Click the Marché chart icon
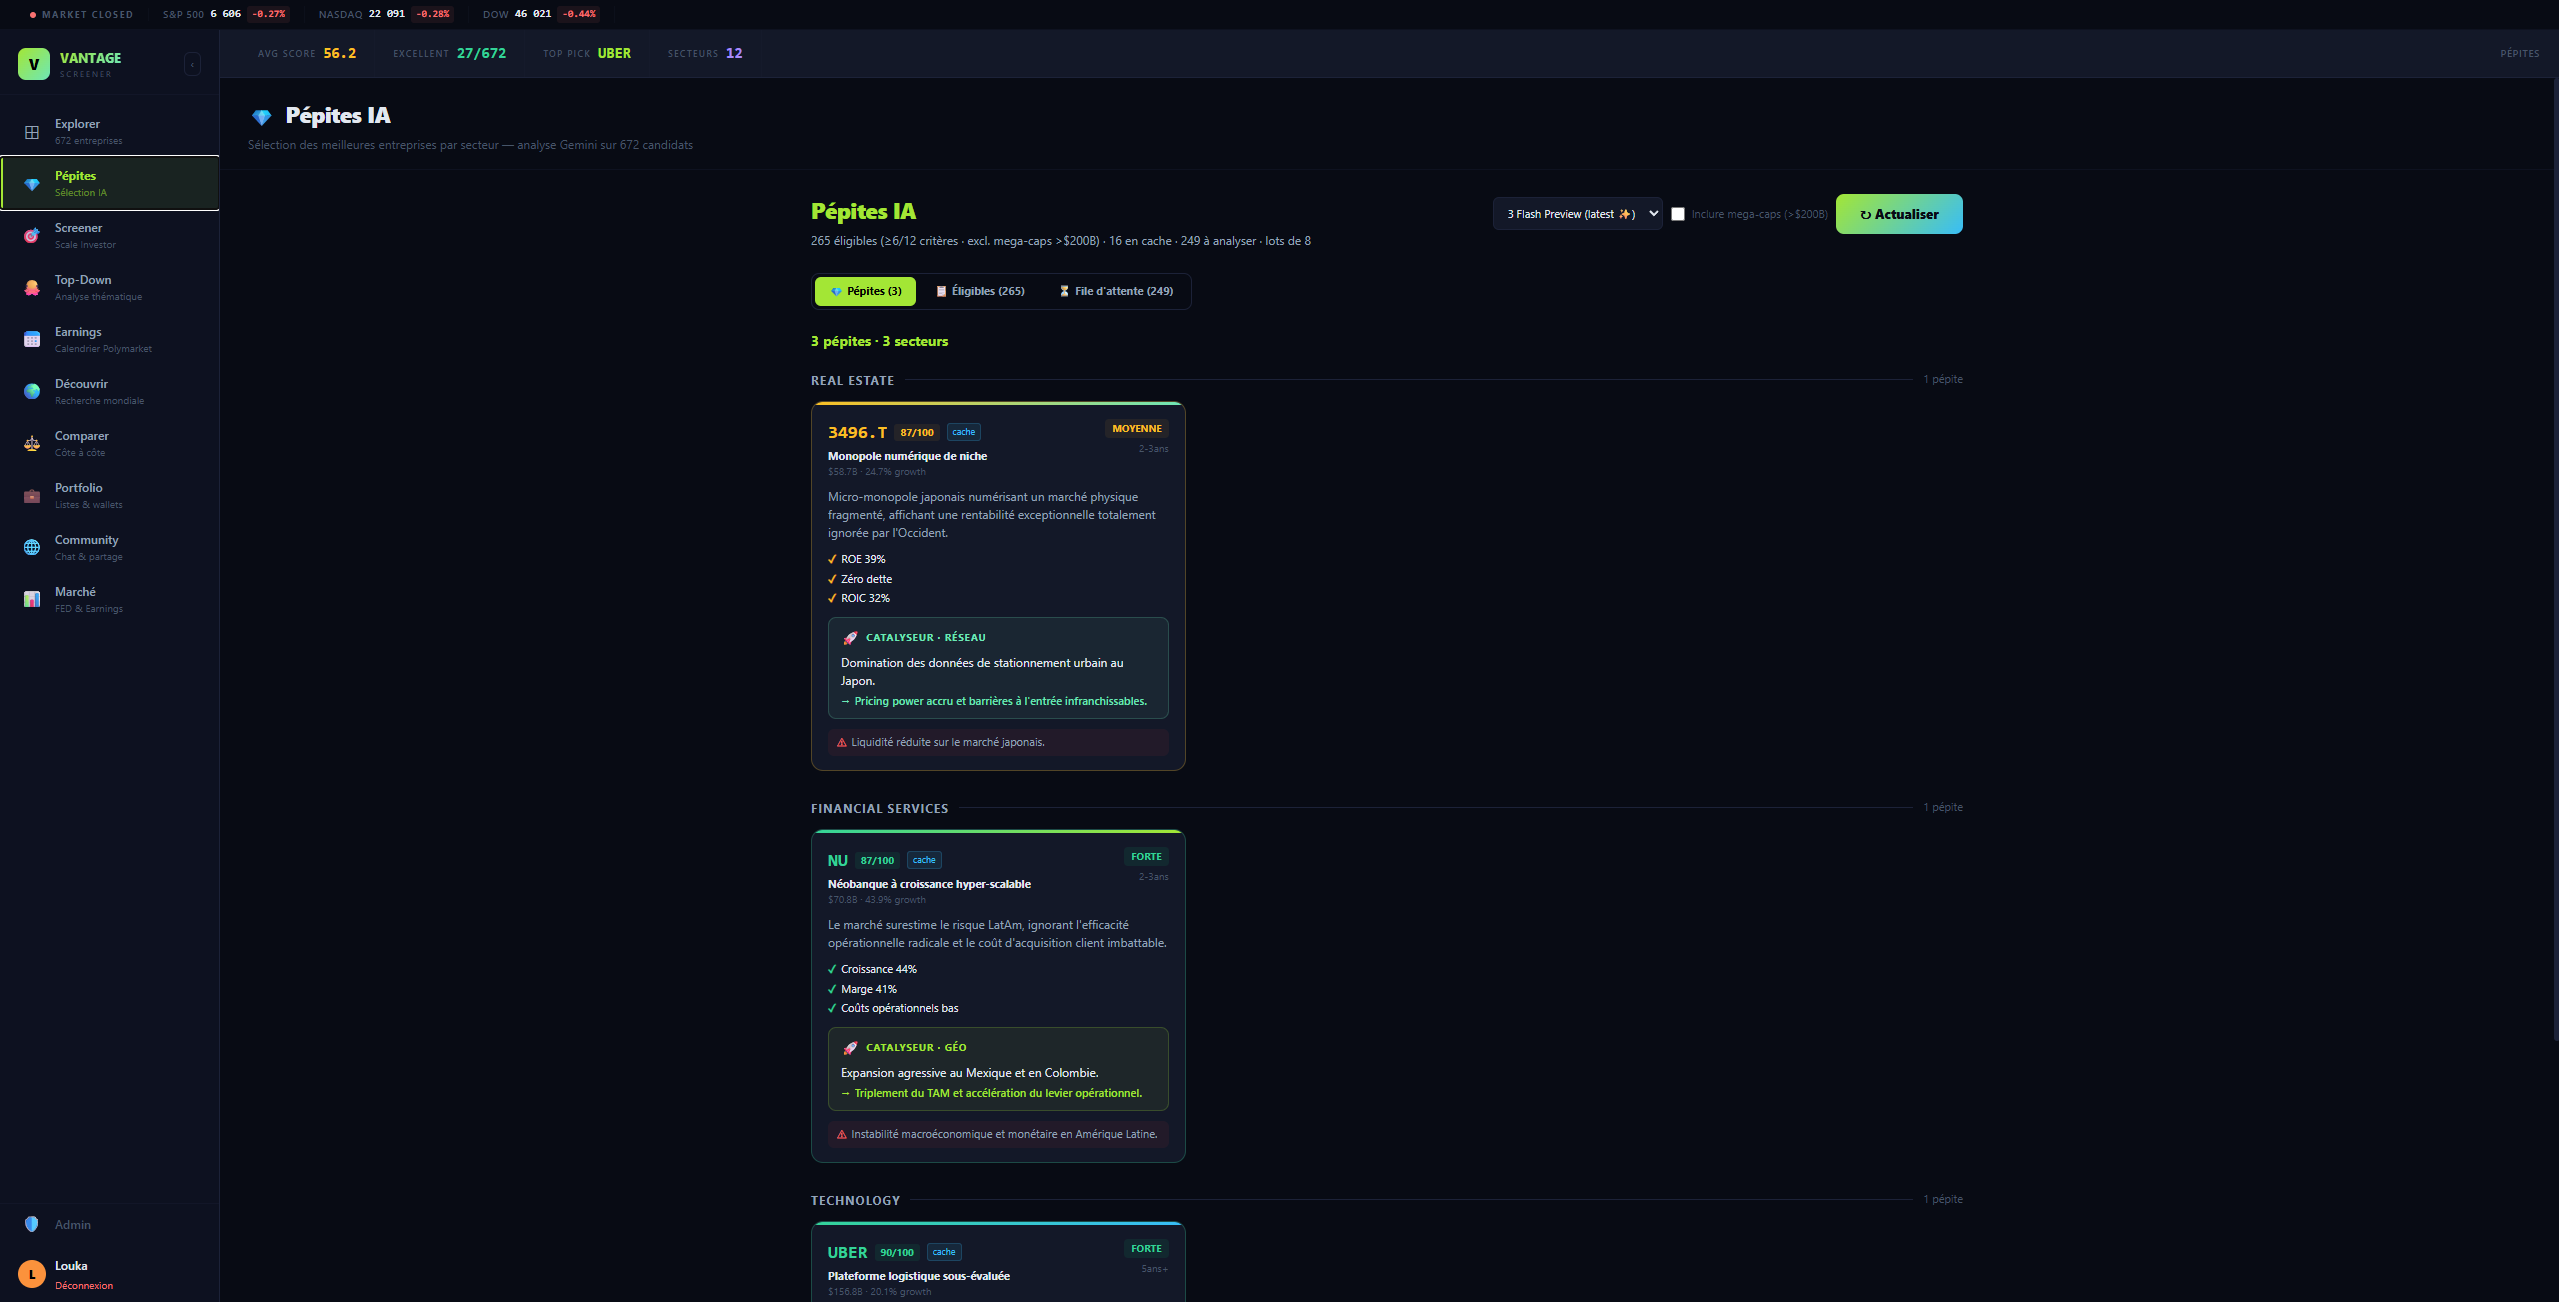The image size is (2559, 1302). click(x=32, y=600)
